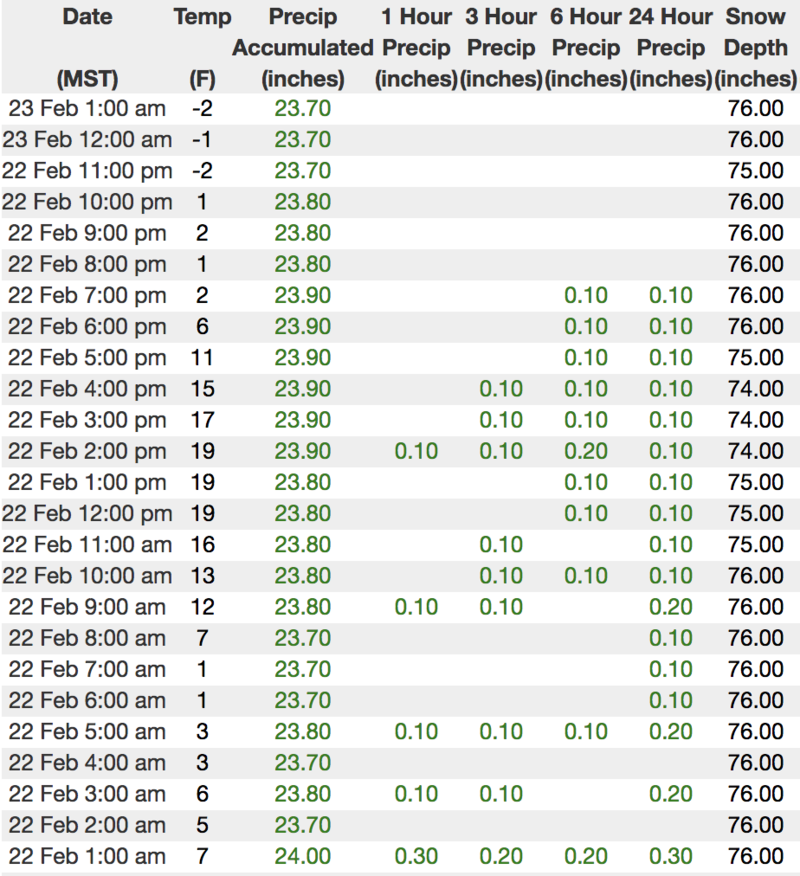Click the Temp (F) column header

(202, 47)
